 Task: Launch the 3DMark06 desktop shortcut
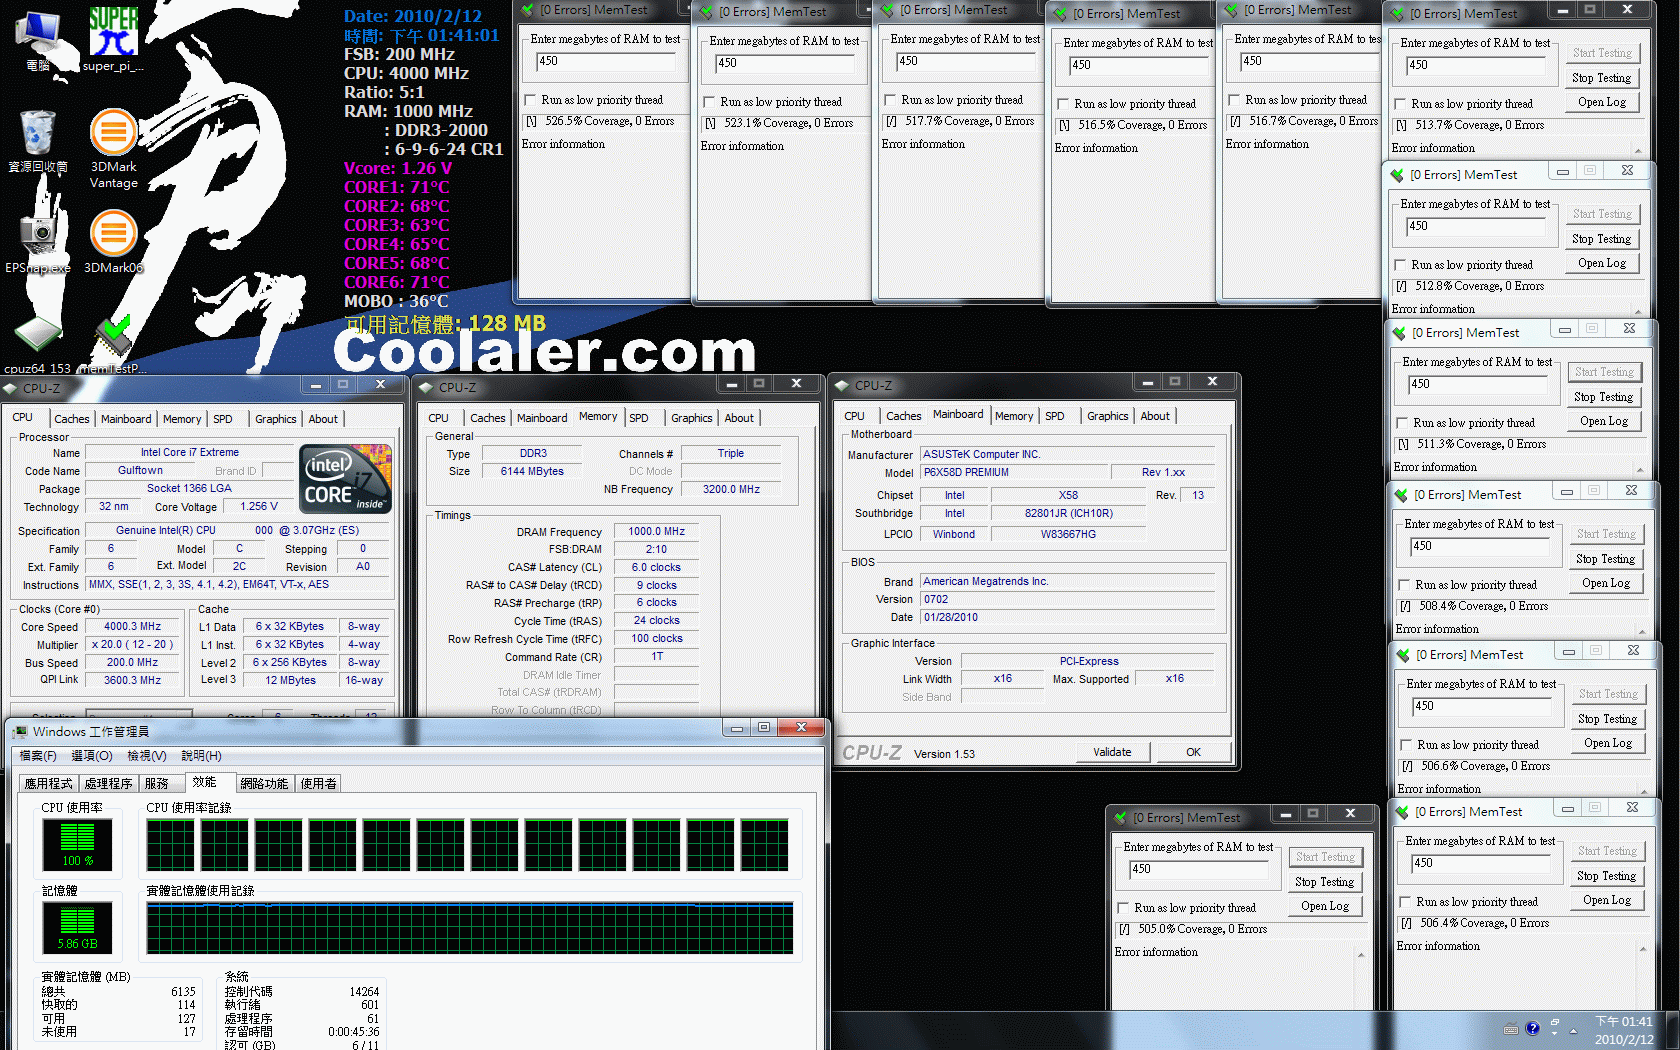pyautogui.click(x=114, y=240)
